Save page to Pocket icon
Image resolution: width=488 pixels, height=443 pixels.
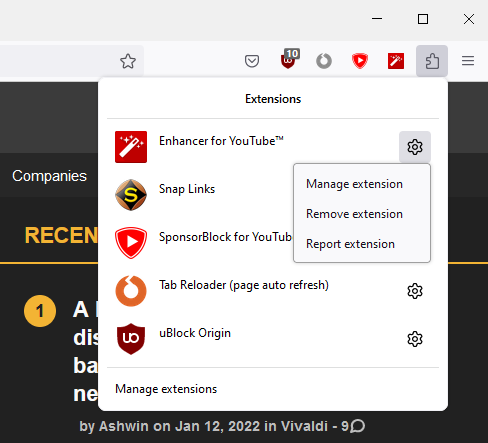coord(252,61)
